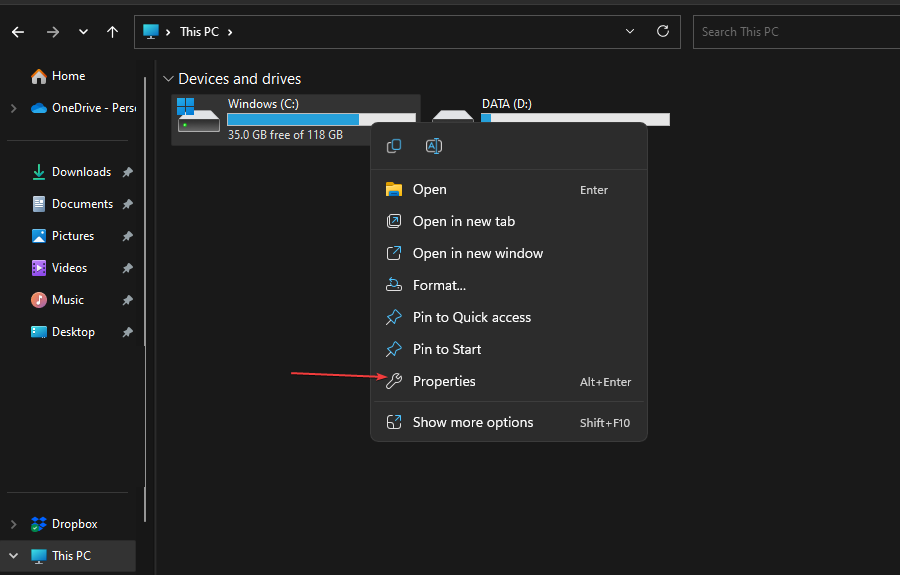Open Home in the sidebar
Image resolution: width=900 pixels, height=575 pixels.
(68, 76)
